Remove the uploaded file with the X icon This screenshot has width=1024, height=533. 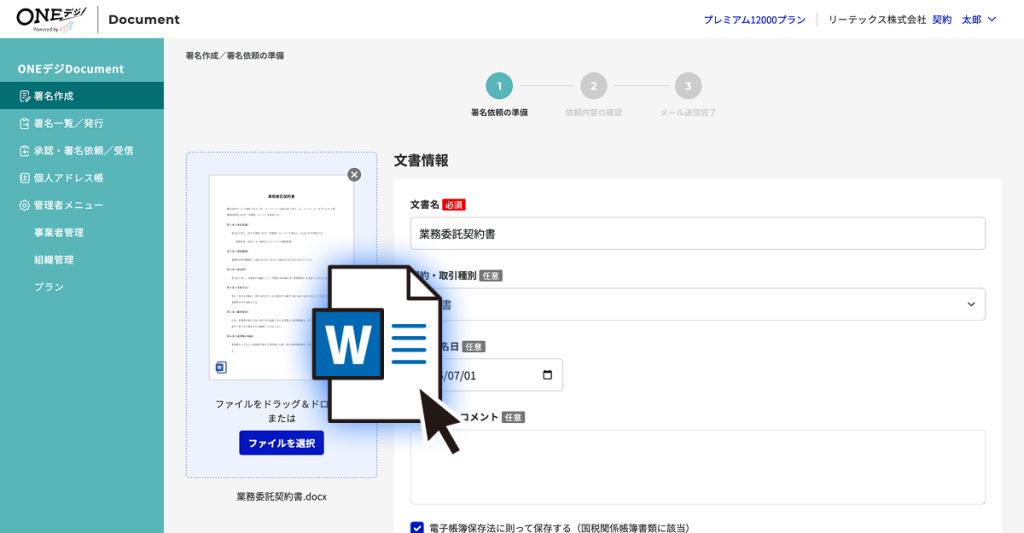354,174
